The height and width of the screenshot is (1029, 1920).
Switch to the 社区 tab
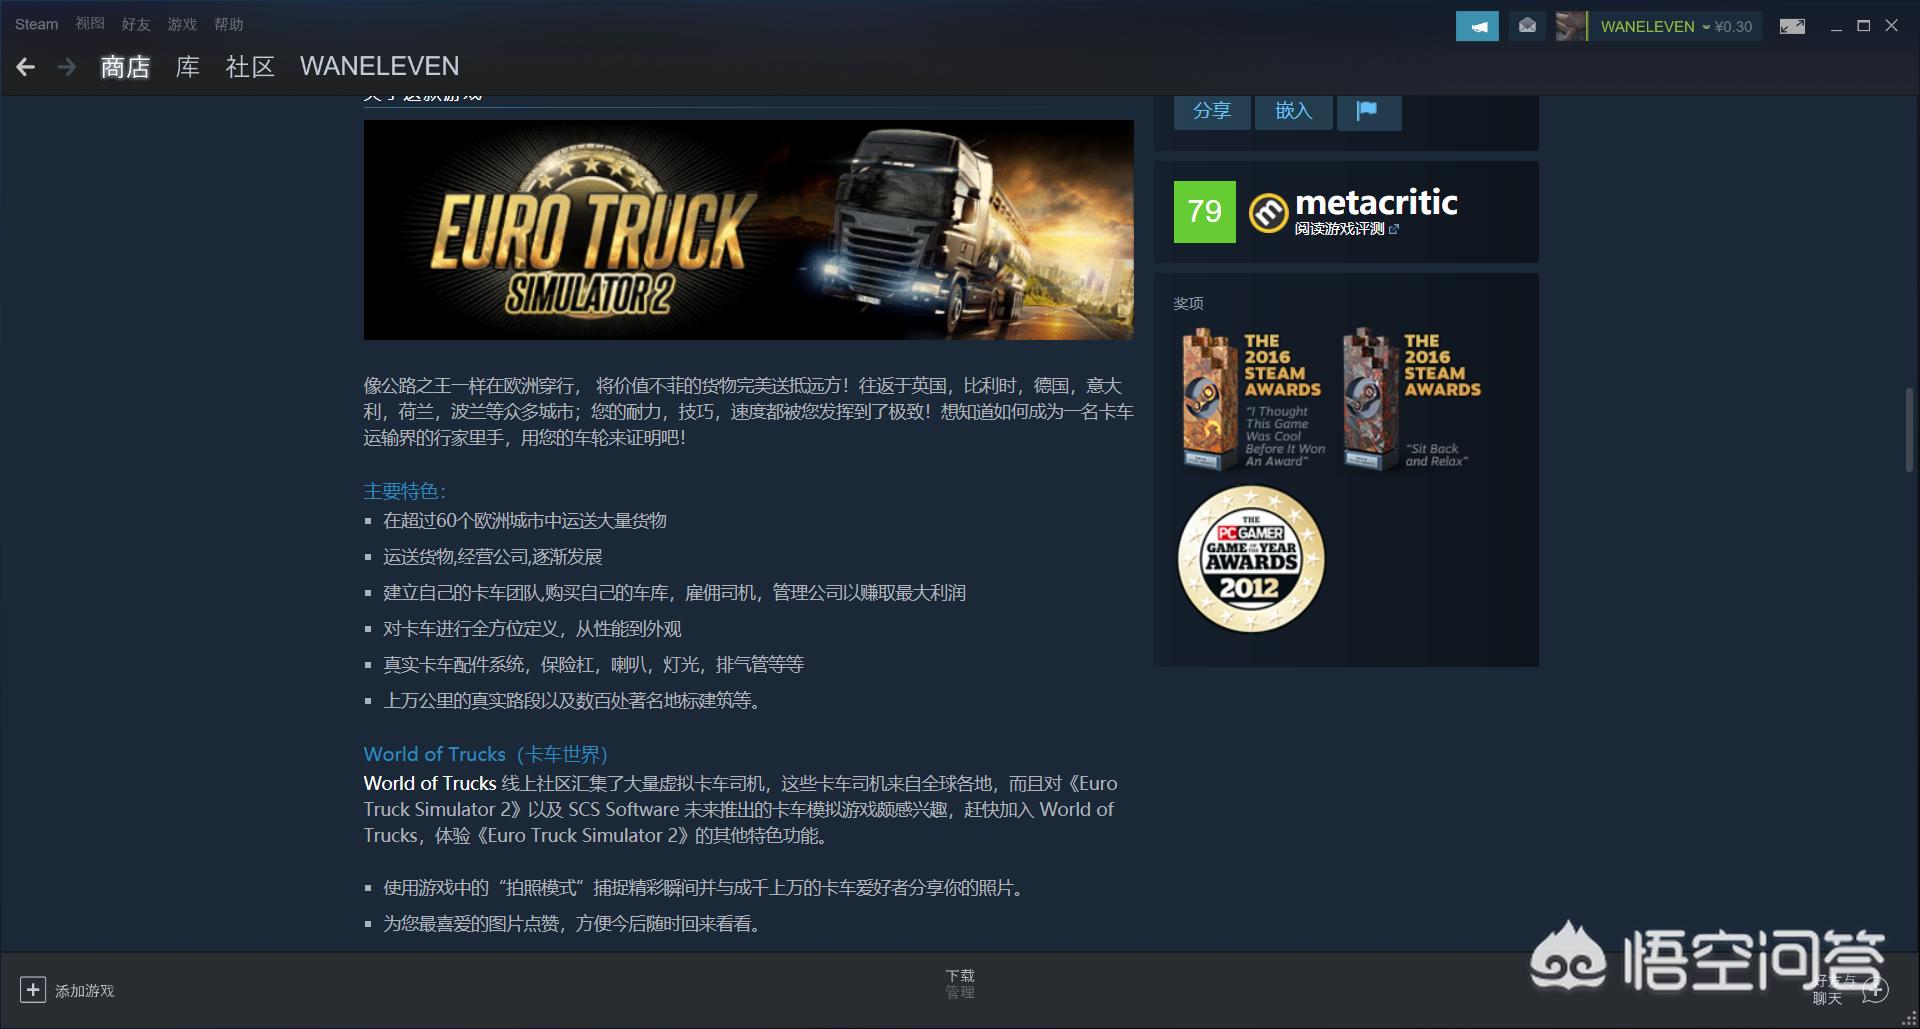250,67
